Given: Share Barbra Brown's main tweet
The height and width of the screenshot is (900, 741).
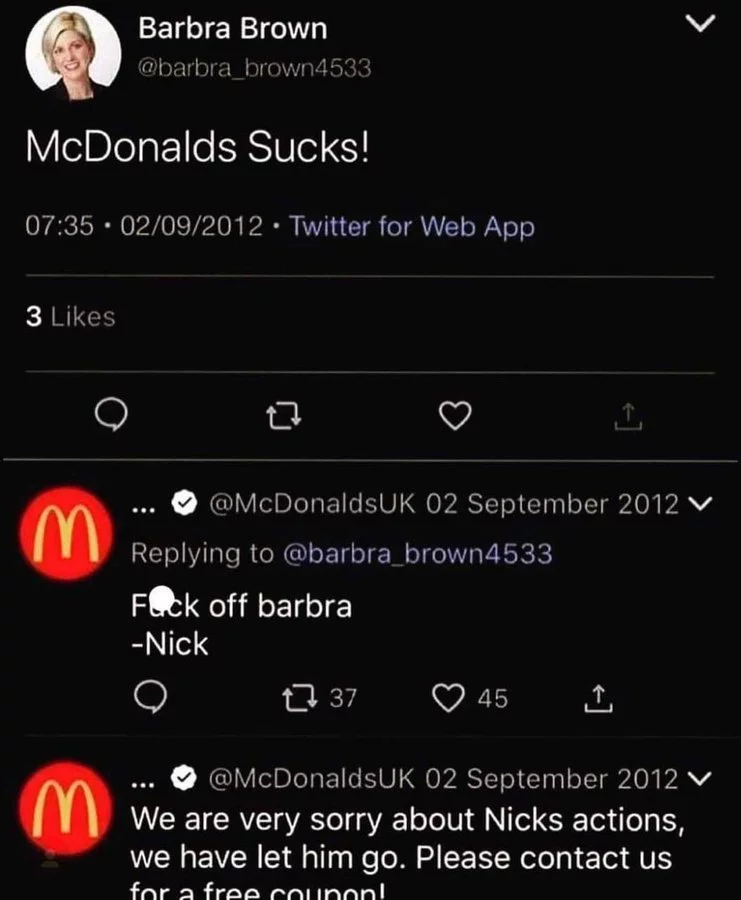Looking at the screenshot, I should tap(628, 416).
